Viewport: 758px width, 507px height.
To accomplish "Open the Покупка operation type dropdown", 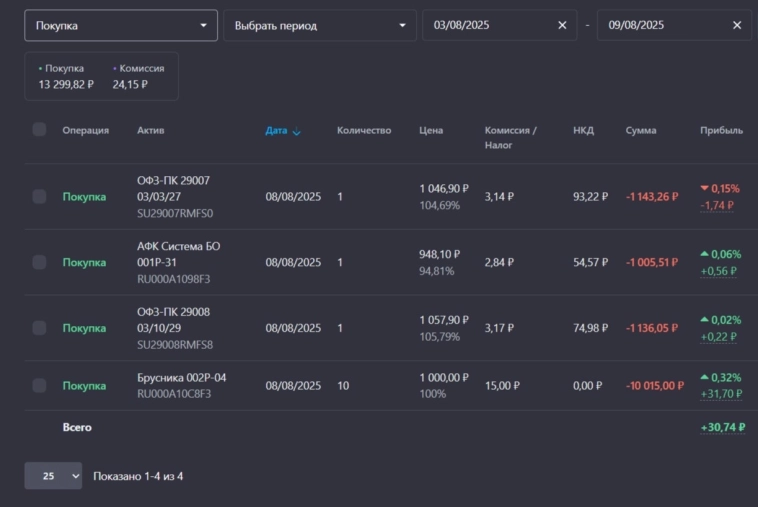I will [120, 25].
